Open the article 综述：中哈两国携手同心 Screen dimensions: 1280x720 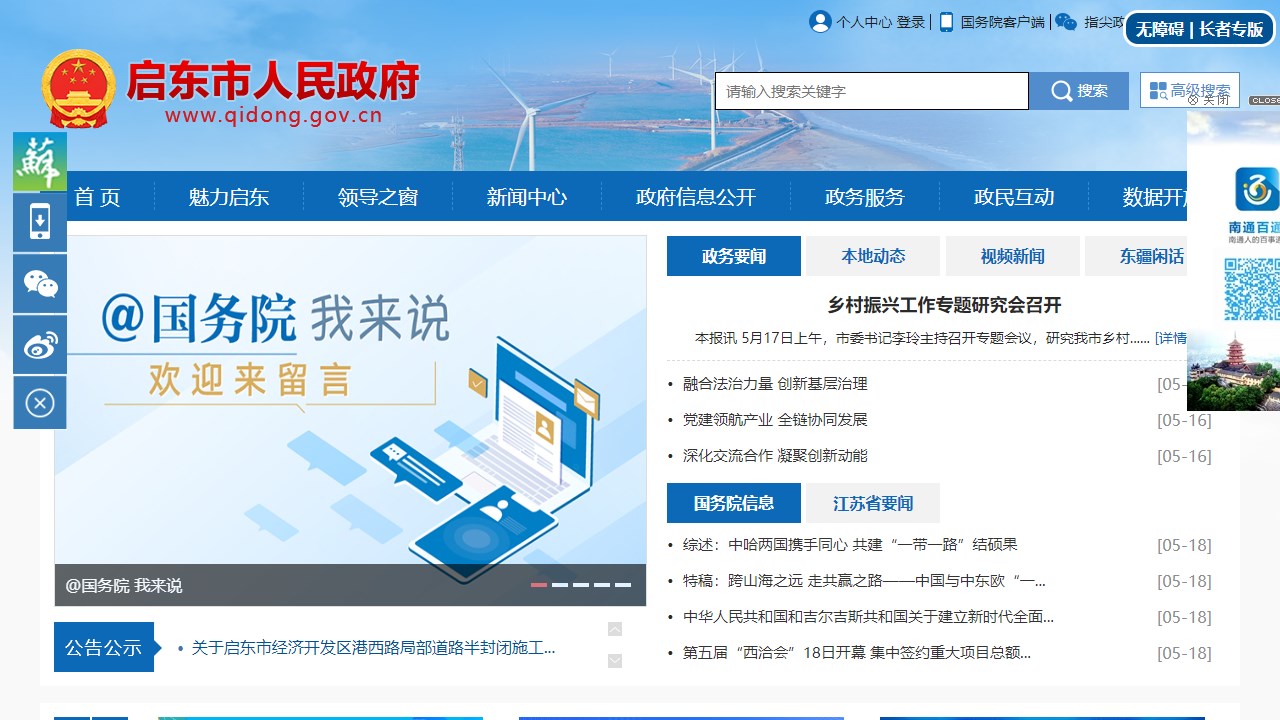(x=850, y=545)
